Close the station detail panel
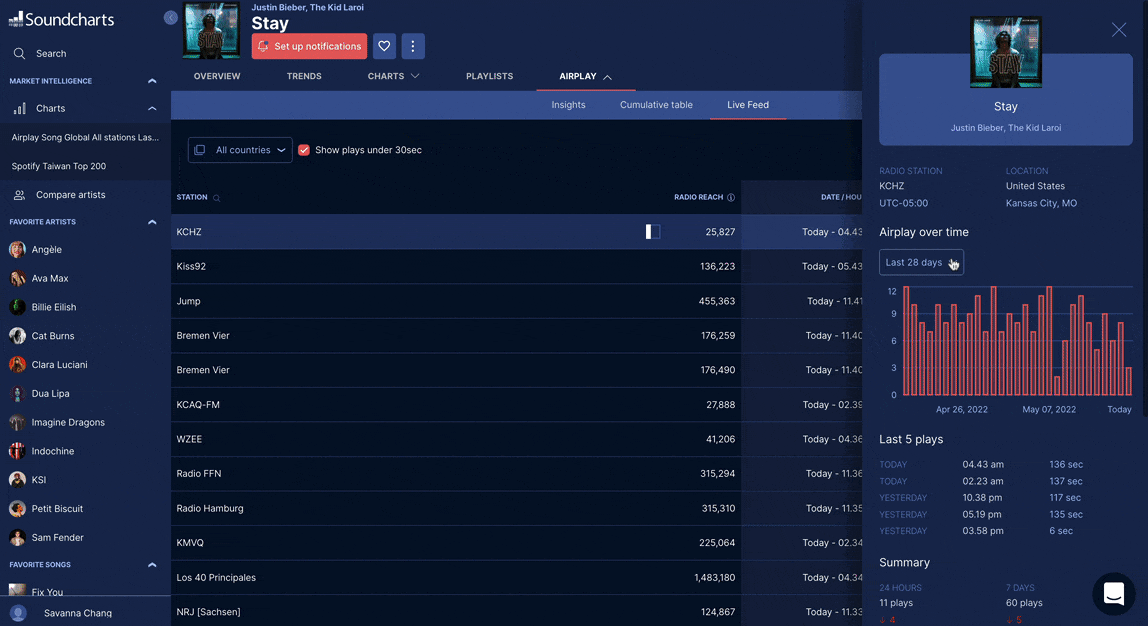The height and width of the screenshot is (626, 1148). click(x=1119, y=30)
